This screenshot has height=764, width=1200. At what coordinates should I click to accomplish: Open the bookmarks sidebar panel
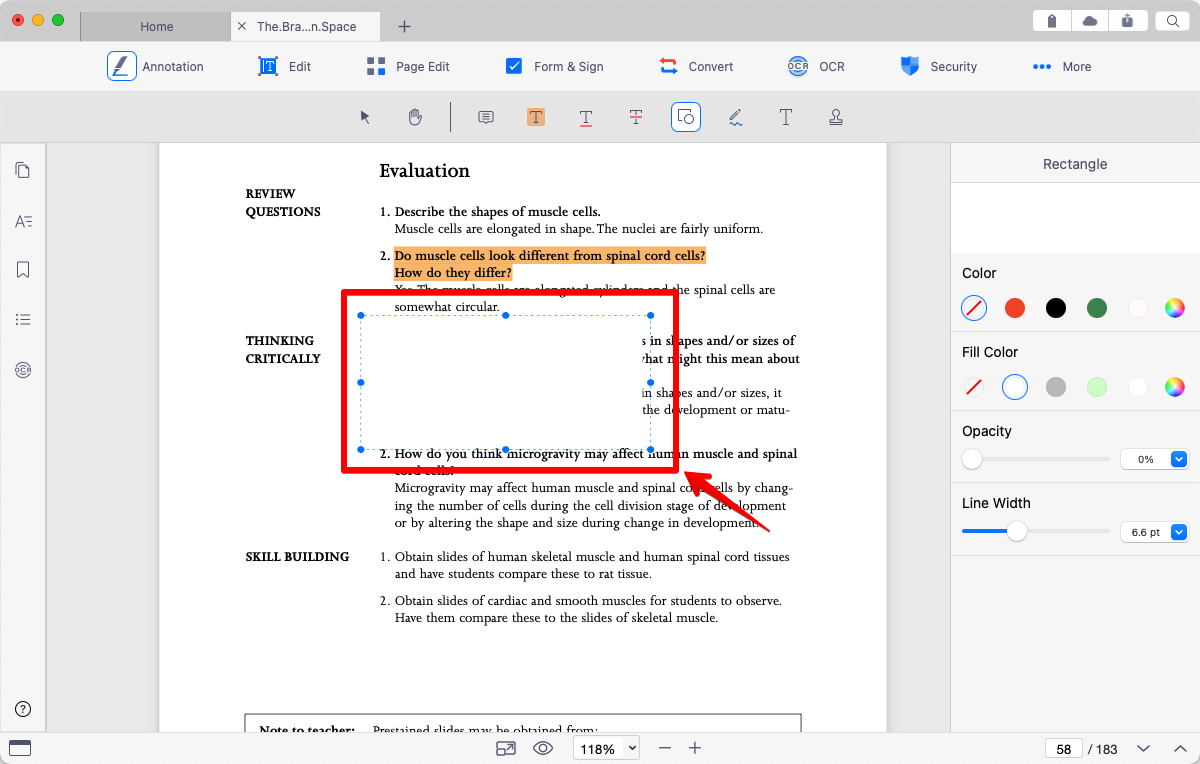pos(23,270)
